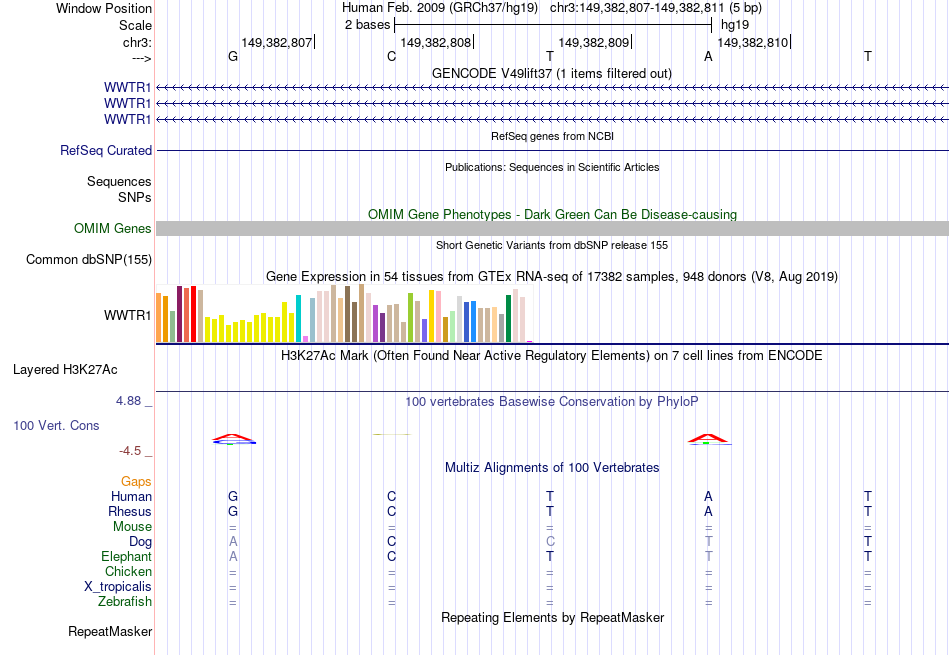The width and height of the screenshot is (950, 655).
Task: Select the second WWTR1 transcript label
Action: (127, 103)
